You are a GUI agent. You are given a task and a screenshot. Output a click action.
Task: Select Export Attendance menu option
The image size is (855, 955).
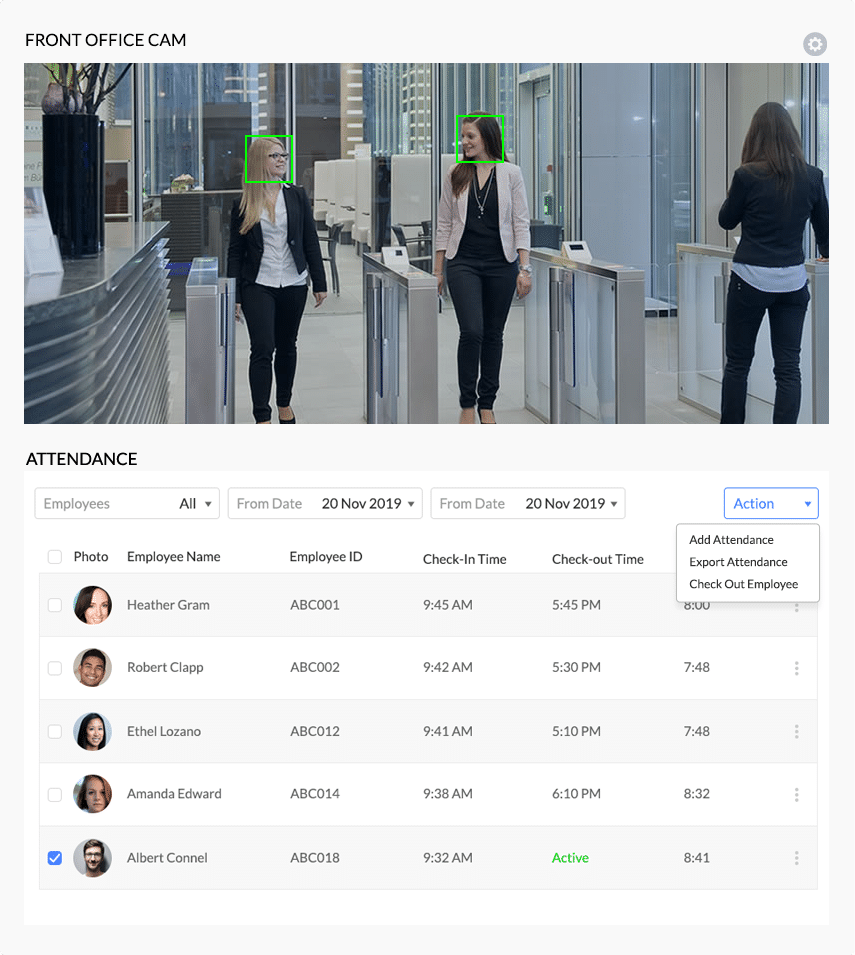[x=738, y=562]
